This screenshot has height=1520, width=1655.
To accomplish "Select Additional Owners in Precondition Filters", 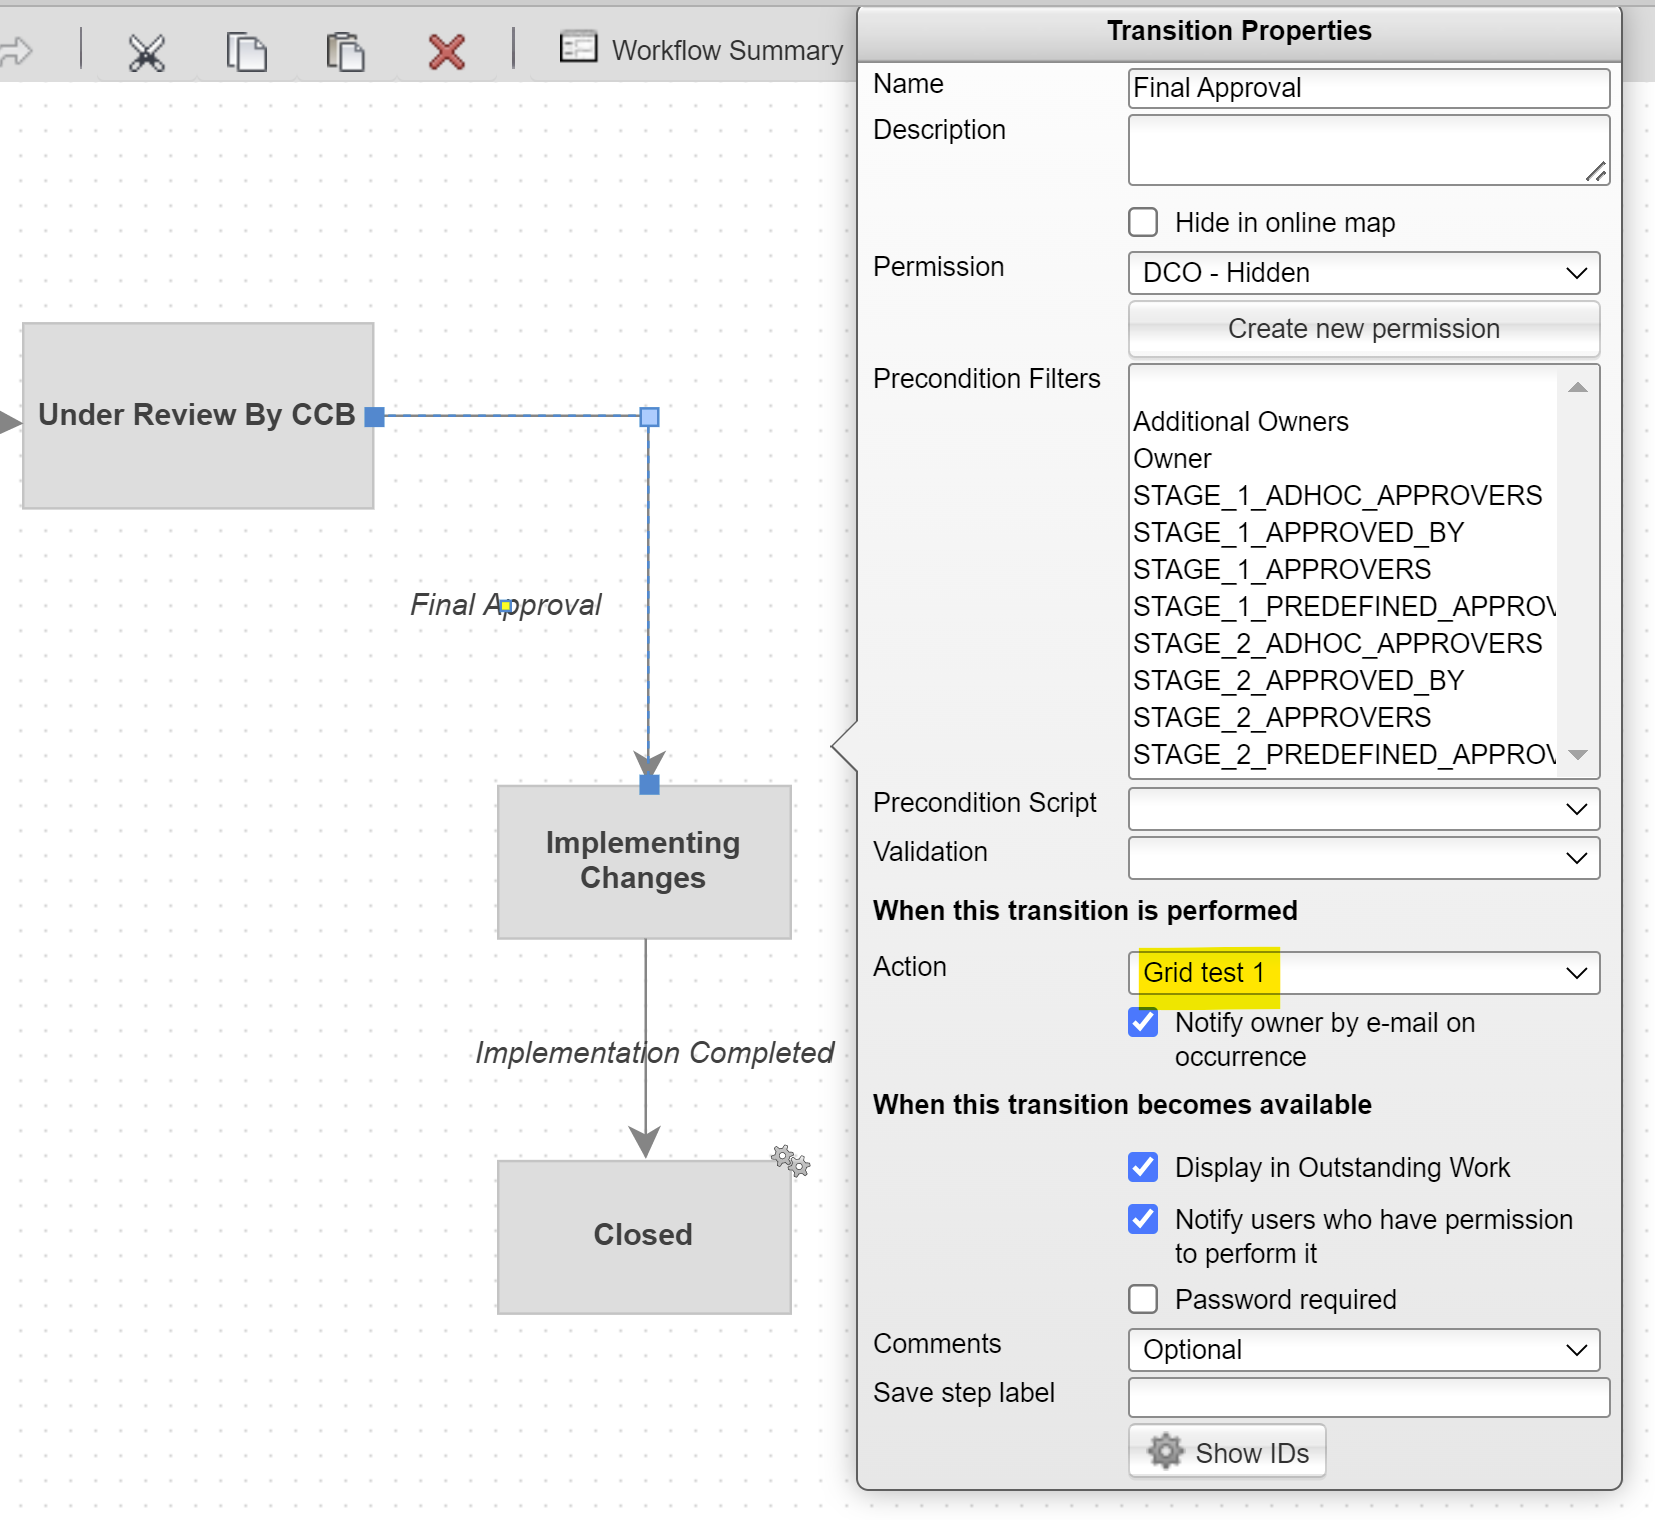I will 1343,422.
